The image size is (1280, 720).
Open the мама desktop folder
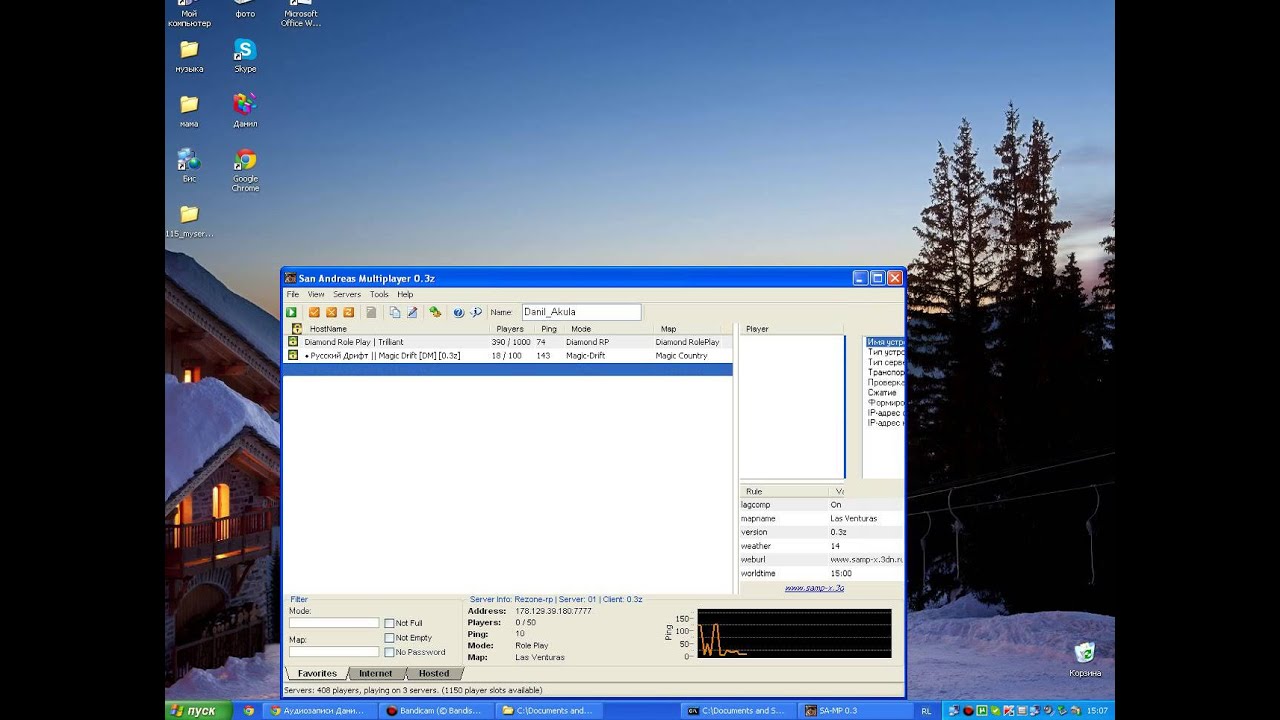tap(189, 110)
